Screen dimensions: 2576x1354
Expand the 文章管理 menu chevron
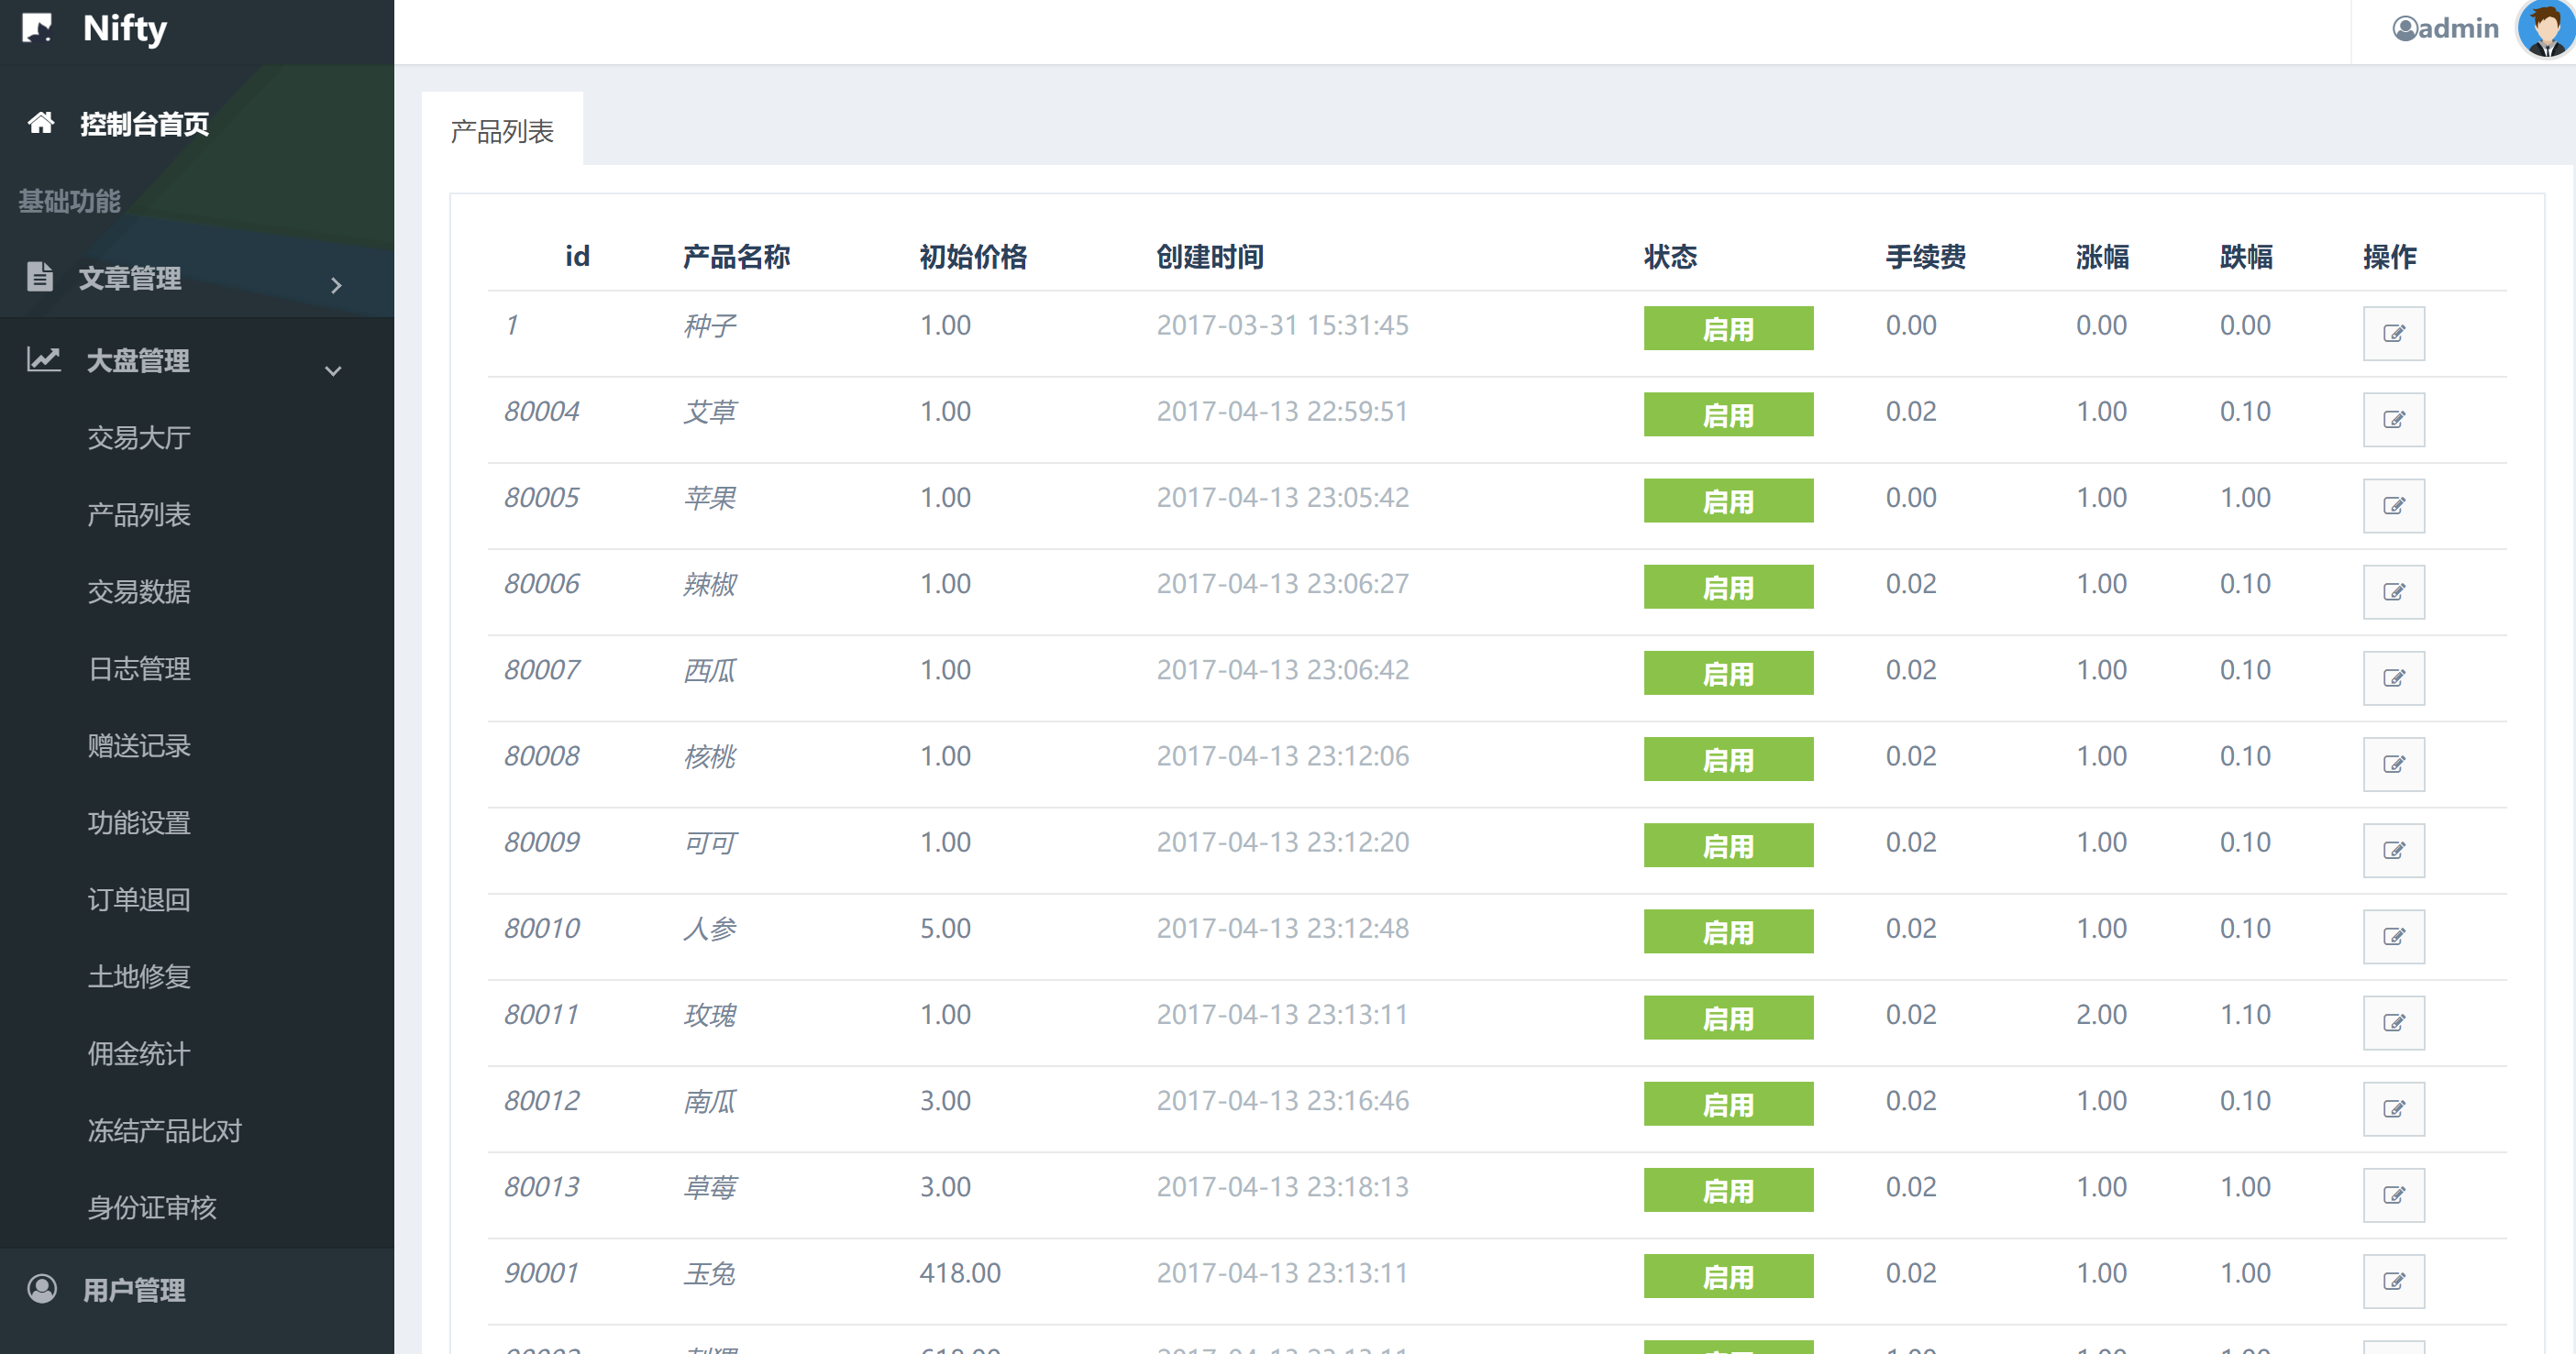[x=336, y=285]
